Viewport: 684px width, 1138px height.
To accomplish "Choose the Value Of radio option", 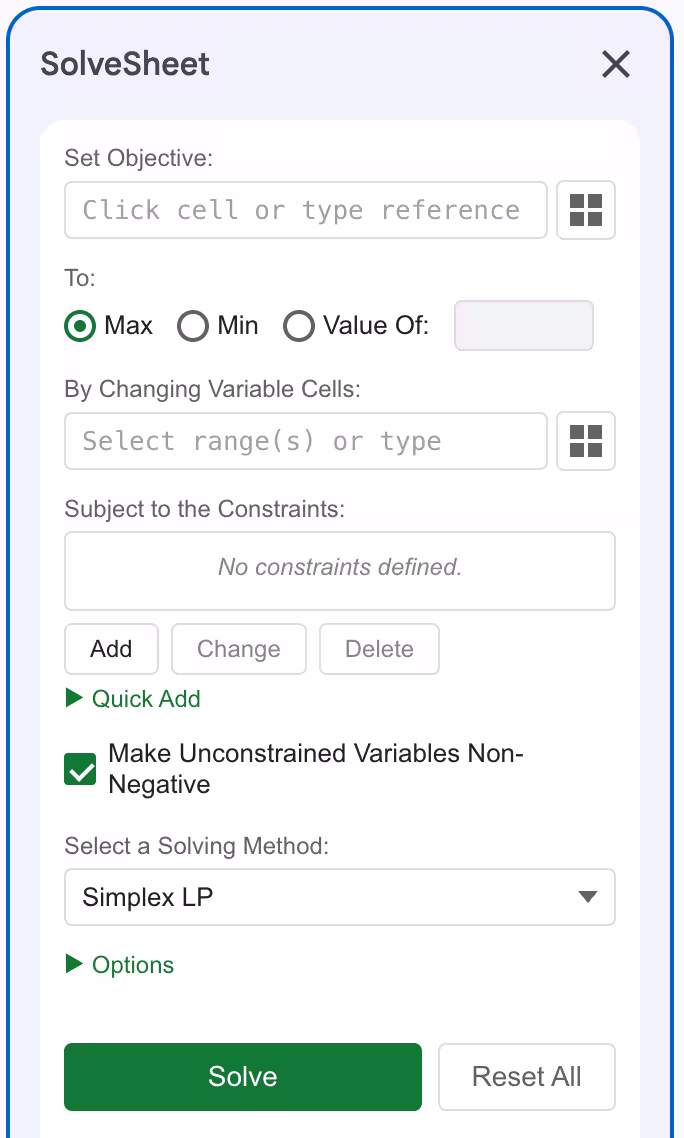I will (x=298, y=326).
